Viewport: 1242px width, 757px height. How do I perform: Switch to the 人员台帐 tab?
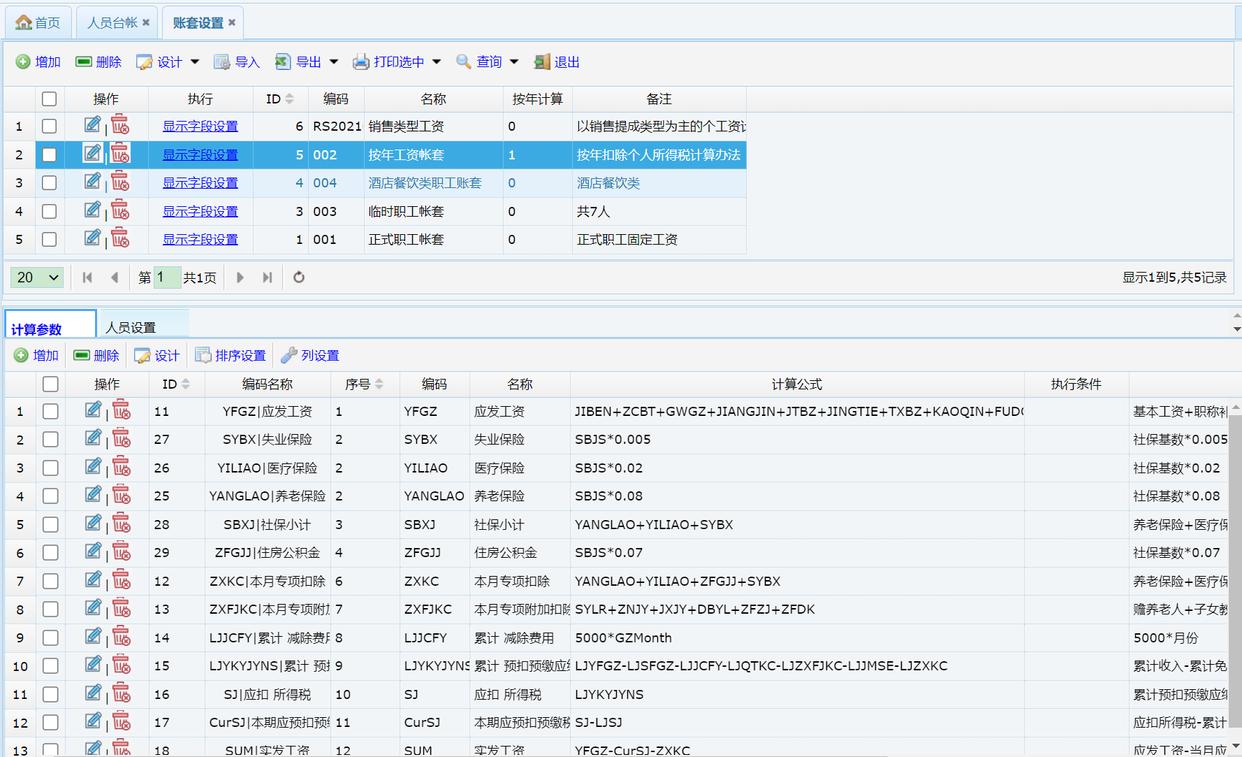pyautogui.click(x=111, y=22)
